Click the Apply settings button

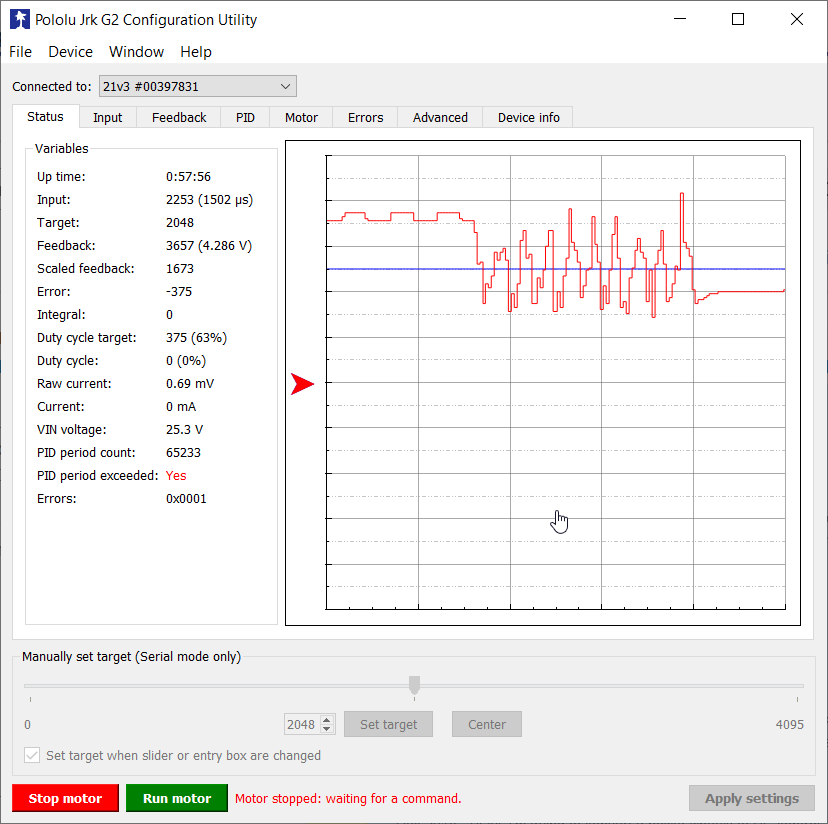pos(751,798)
